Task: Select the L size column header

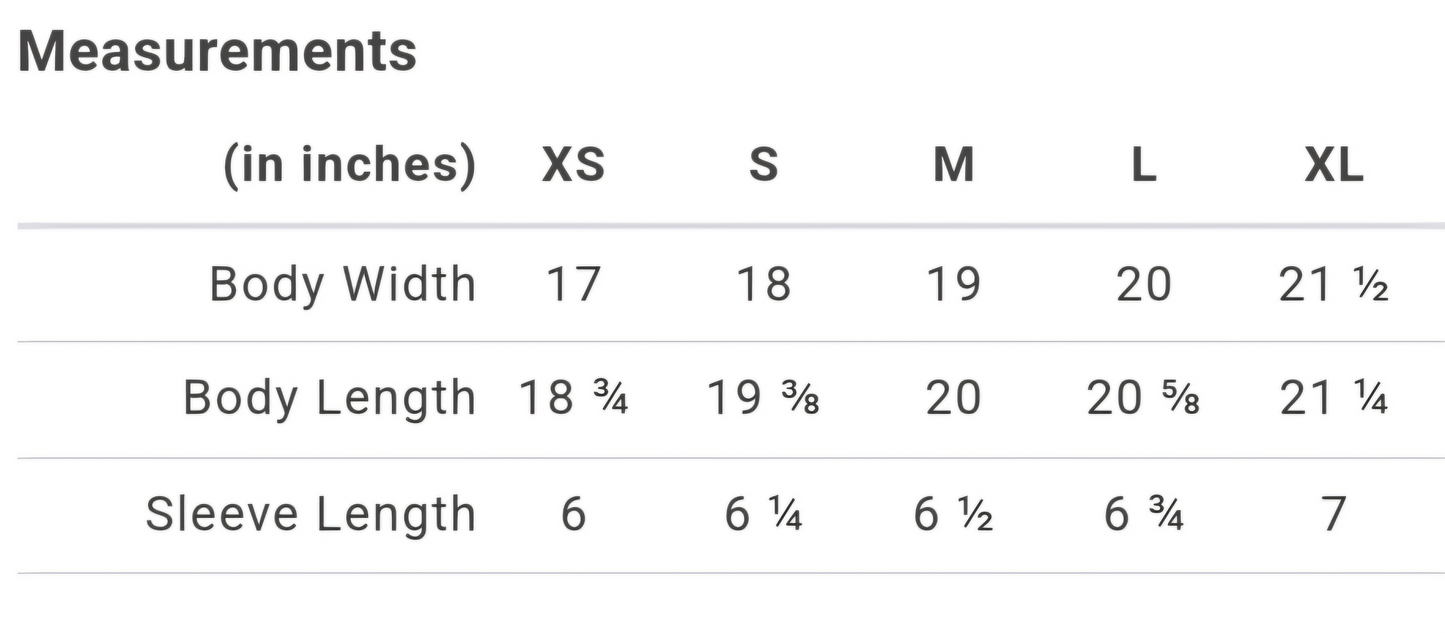Action: tap(1143, 166)
